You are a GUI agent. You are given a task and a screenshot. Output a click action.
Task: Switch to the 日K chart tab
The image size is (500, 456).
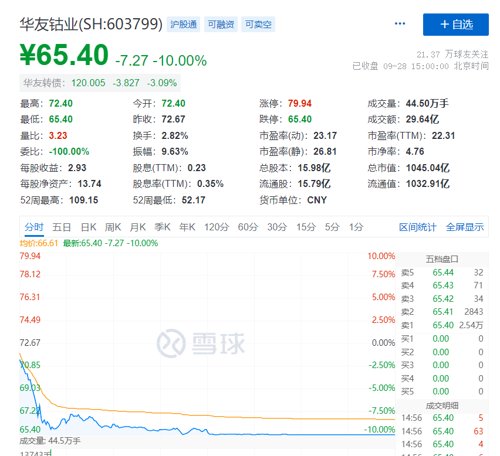(x=88, y=227)
